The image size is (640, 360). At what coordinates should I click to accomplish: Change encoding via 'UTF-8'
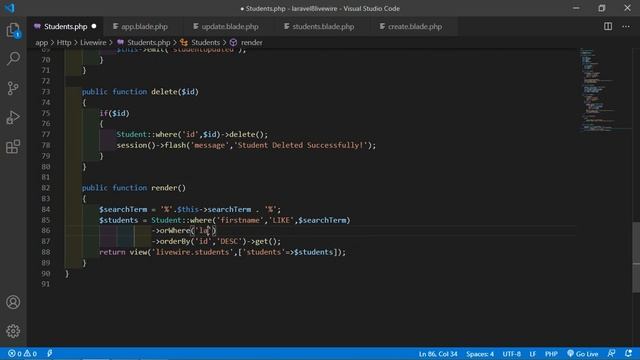511,354
